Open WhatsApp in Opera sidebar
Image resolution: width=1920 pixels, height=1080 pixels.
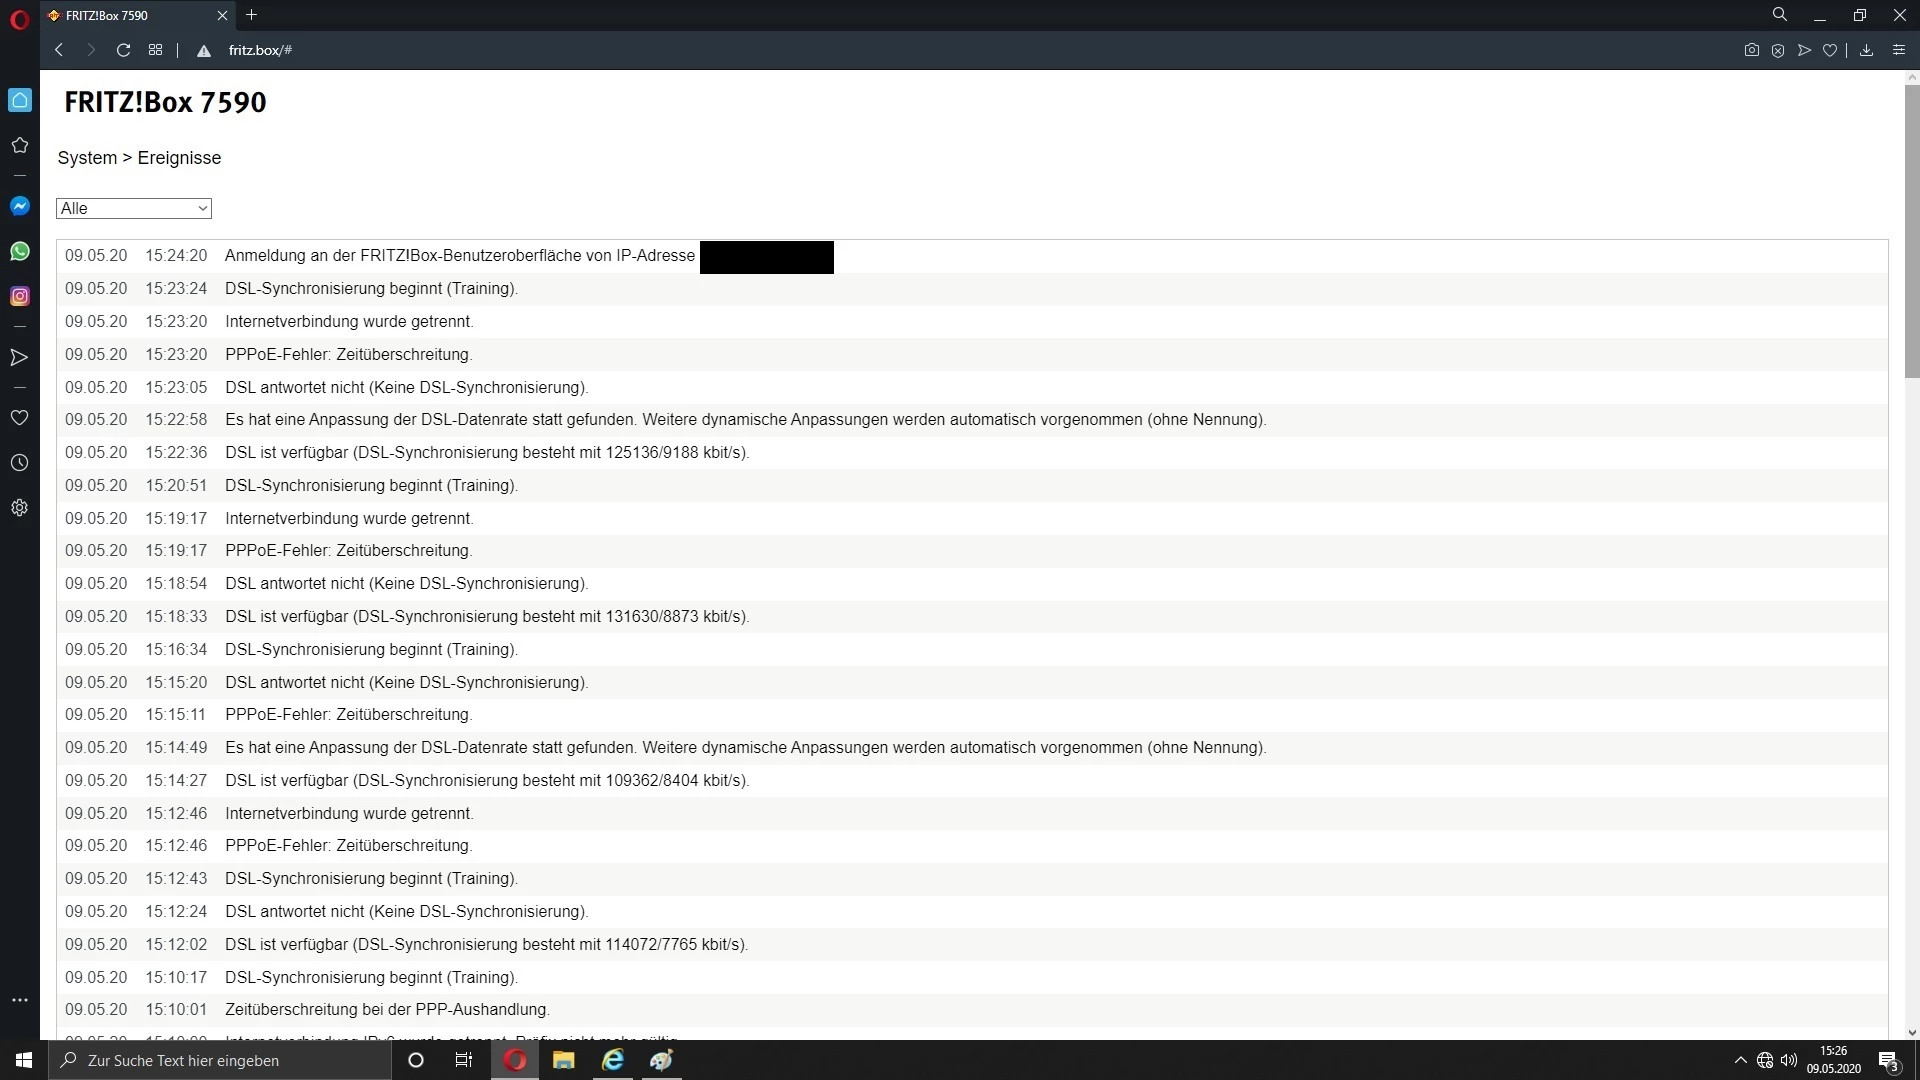tap(20, 251)
